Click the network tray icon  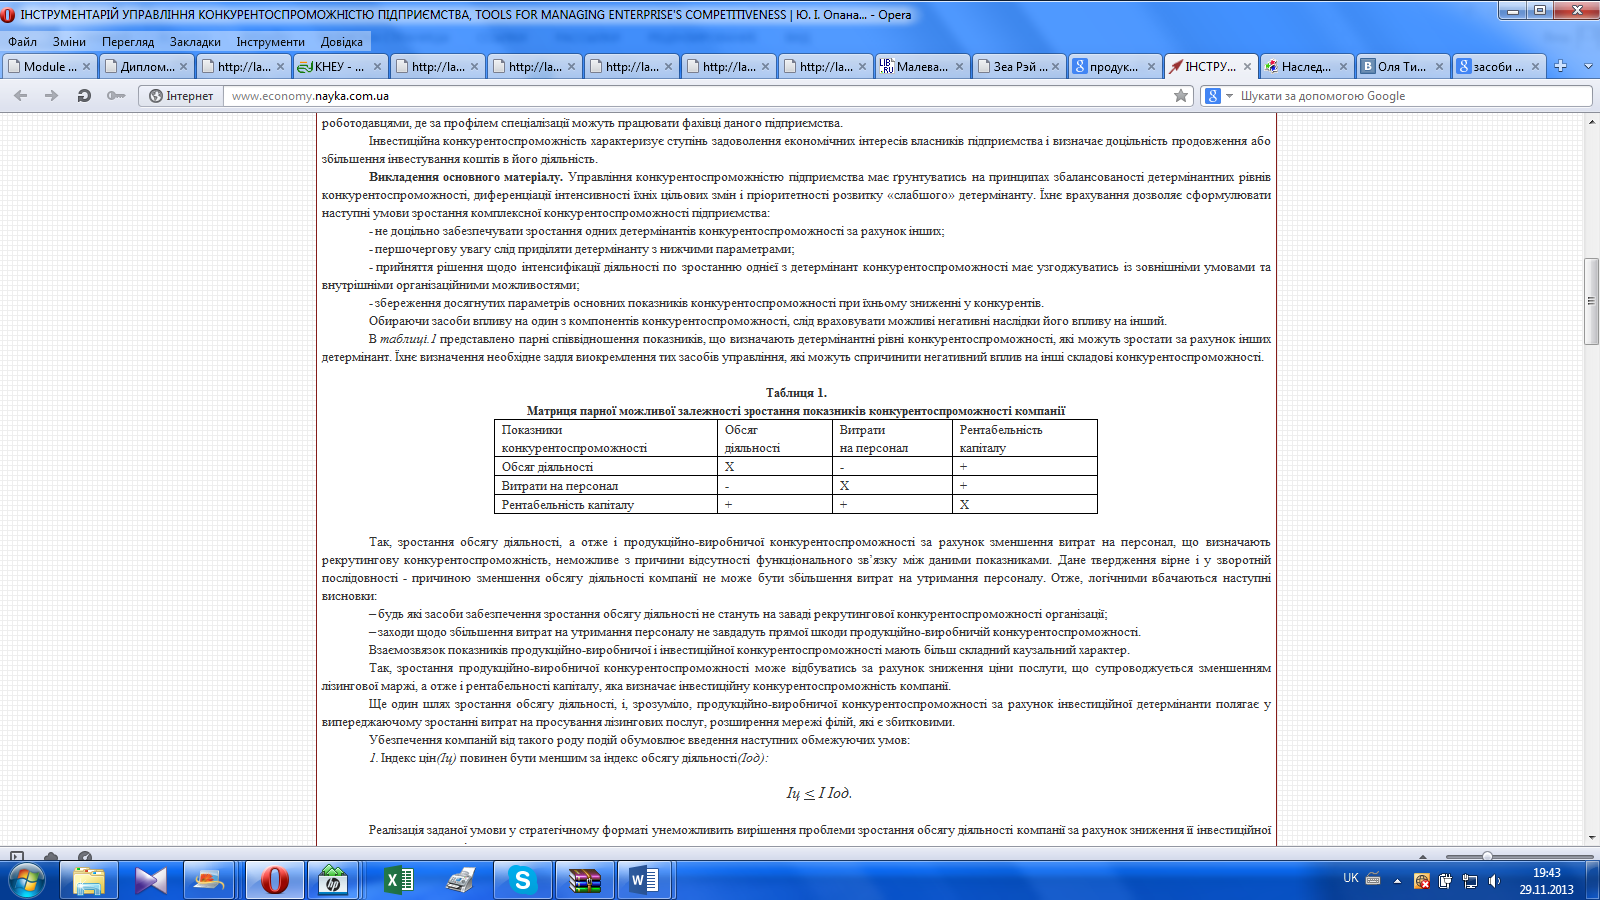click(1470, 881)
